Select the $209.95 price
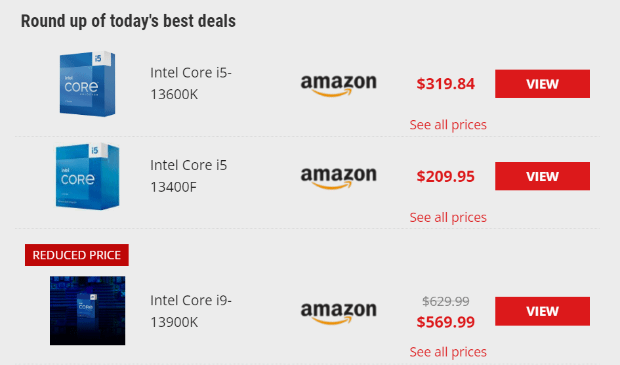620x365 pixels. (x=445, y=176)
